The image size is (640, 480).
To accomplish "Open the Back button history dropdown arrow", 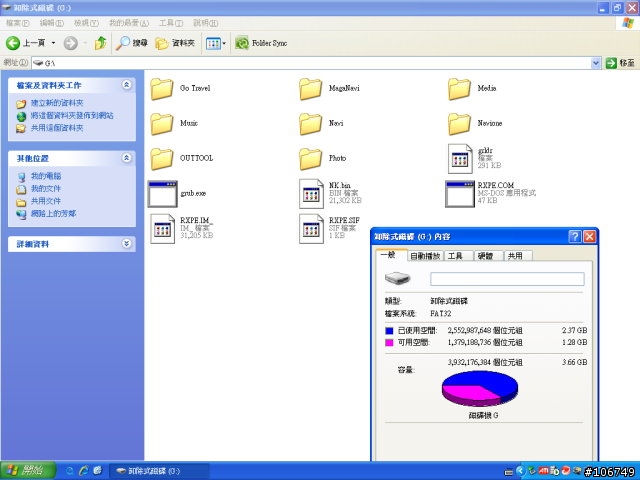I will click(53, 43).
